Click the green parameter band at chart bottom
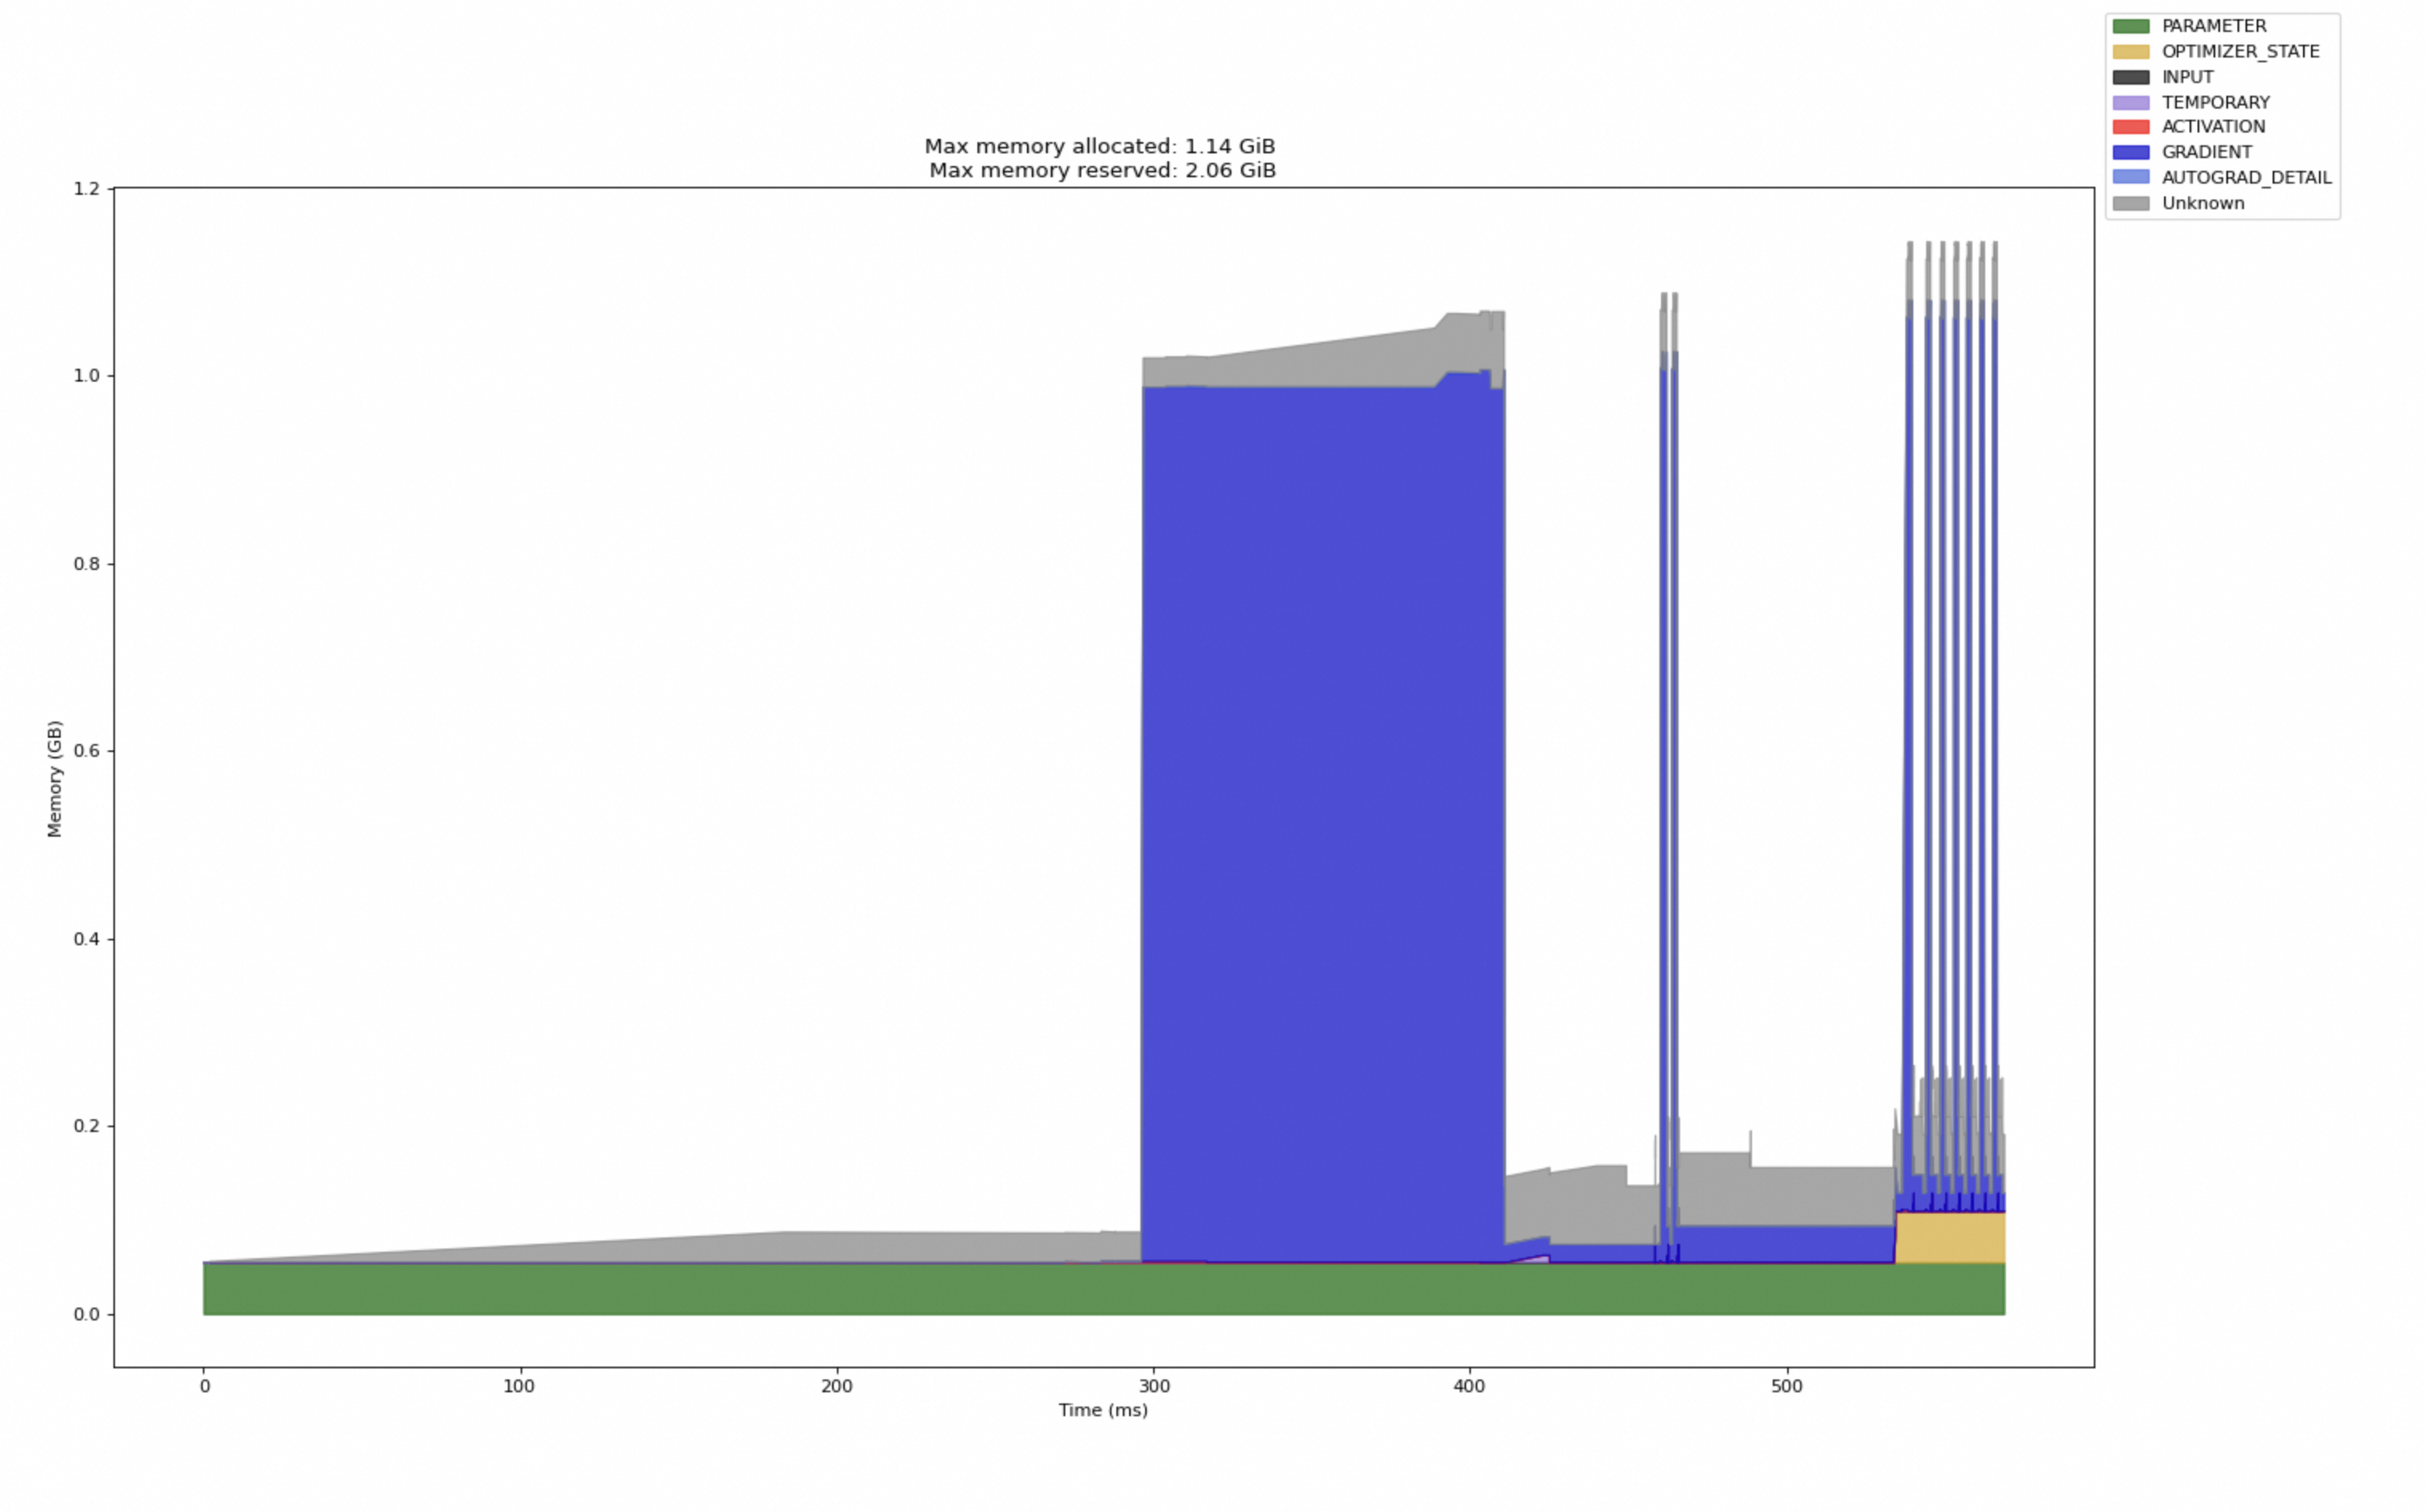The image size is (2426, 1512). [1000, 1289]
